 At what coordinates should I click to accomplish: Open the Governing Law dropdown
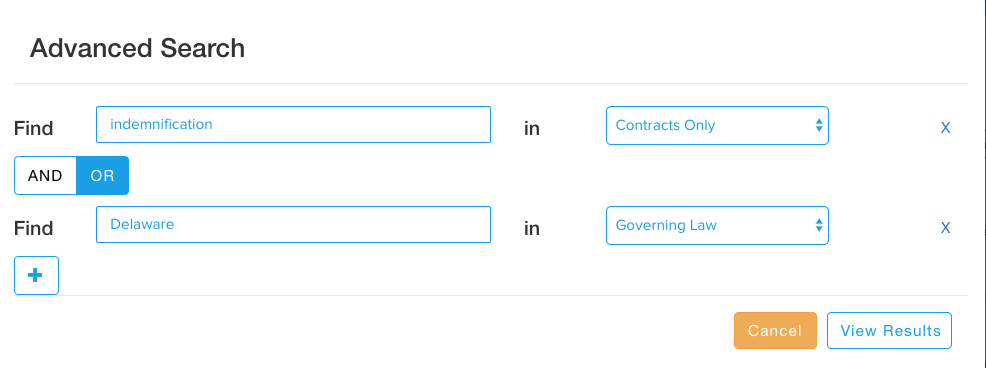tap(717, 225)
